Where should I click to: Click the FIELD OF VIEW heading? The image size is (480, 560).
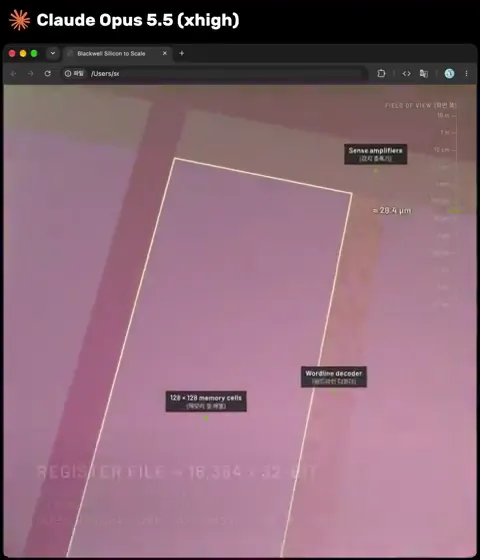(421, 105)
